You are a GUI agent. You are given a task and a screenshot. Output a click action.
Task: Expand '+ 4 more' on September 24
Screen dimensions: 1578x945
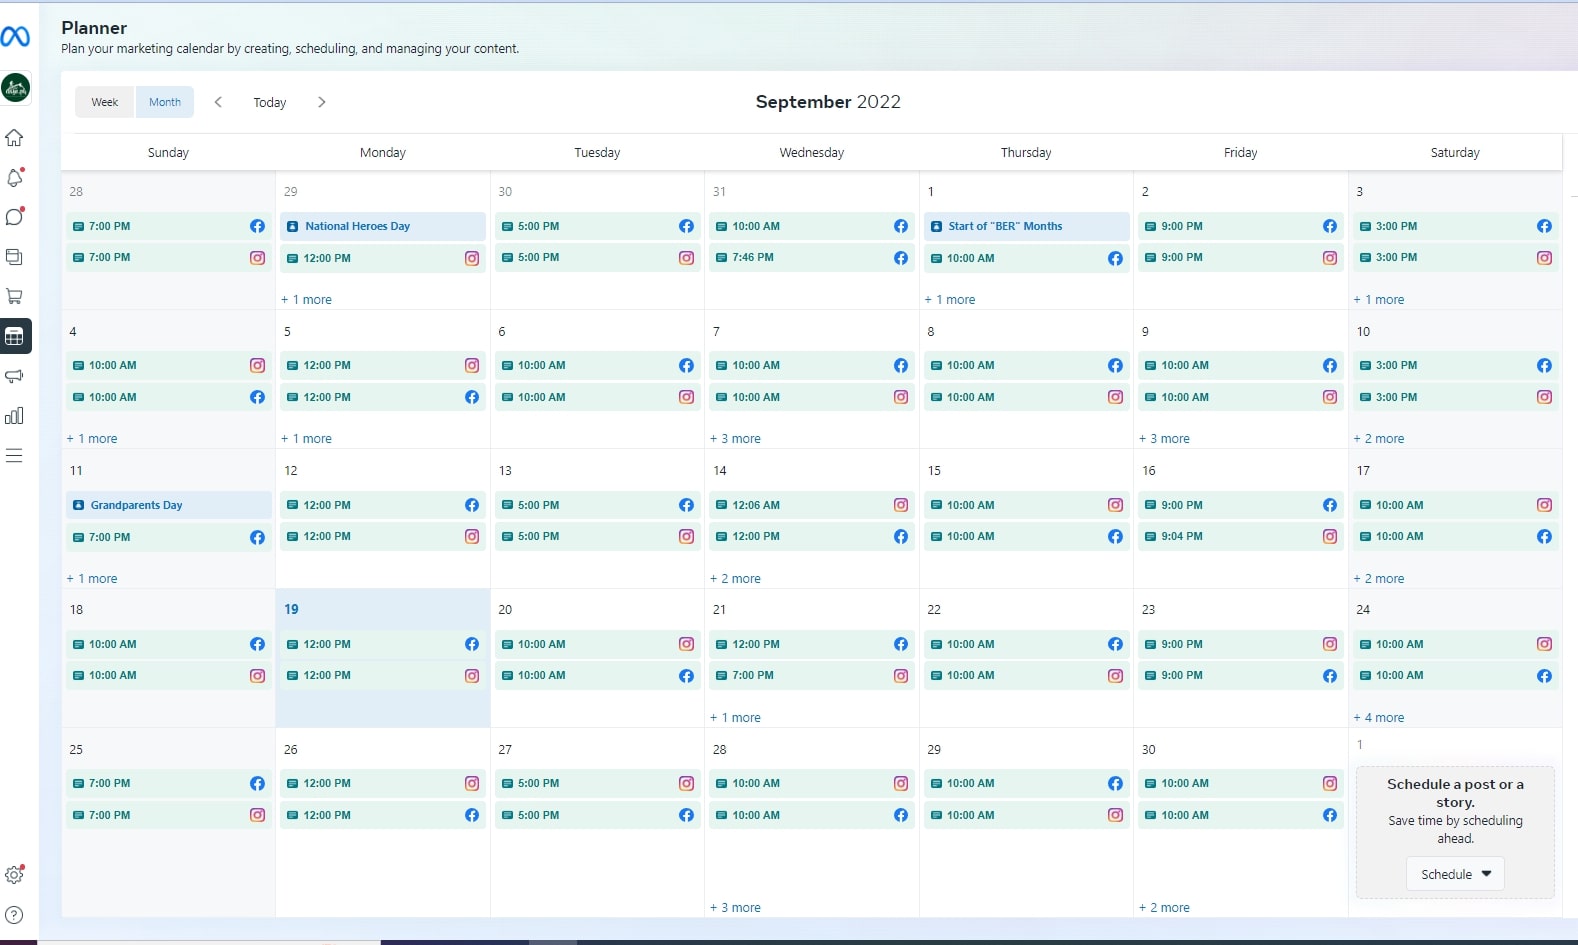point(1379,718)
